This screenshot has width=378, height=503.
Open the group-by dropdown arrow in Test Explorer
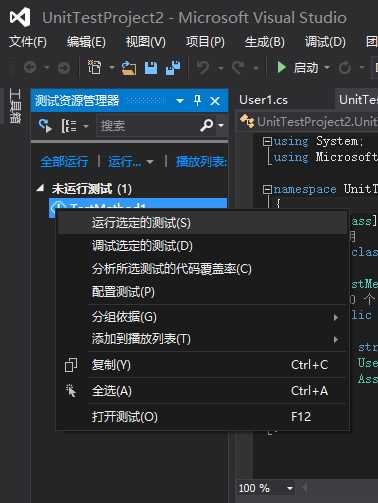point(86,126)
